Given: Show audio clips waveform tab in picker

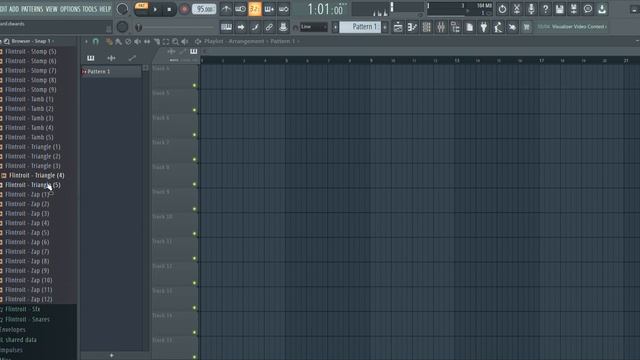Looking at the screenshot, I should [111, 58].
